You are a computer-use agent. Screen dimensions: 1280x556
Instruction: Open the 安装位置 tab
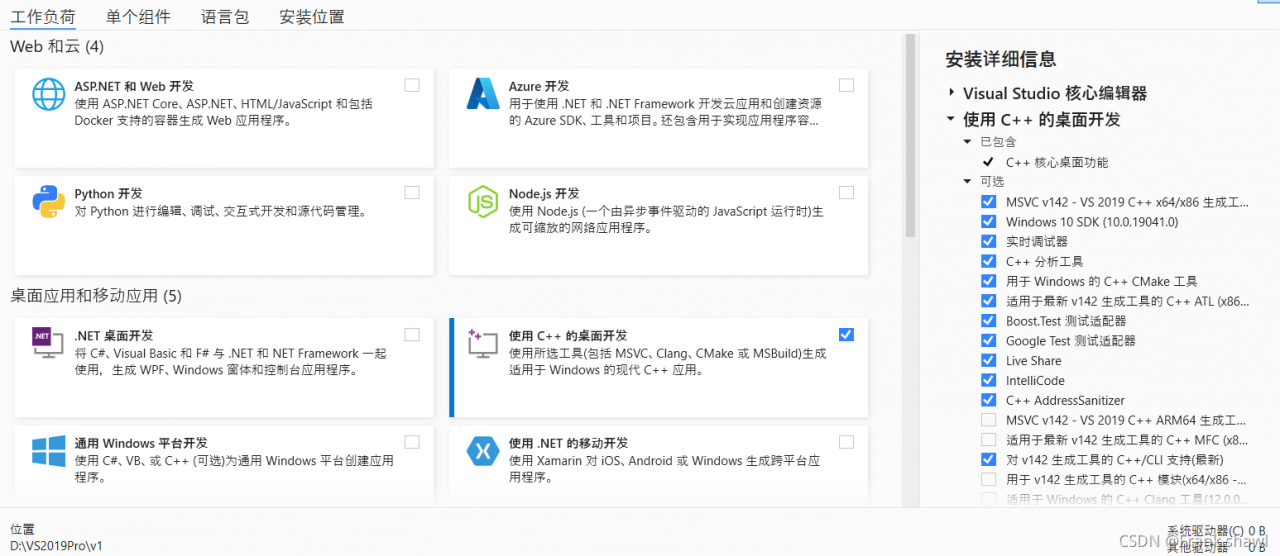[312, 17]
